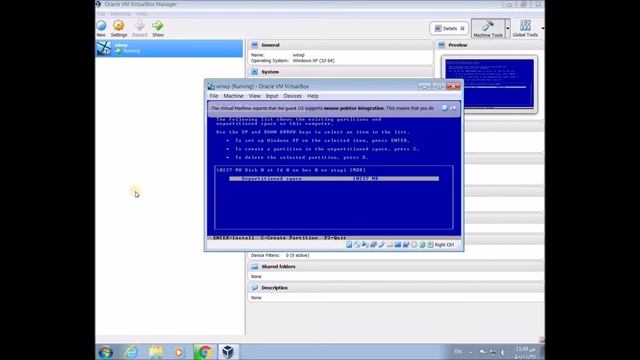Viewport: 640px width, 360px height.
Task: Collapse the General section header
Action: click(340, 45)
